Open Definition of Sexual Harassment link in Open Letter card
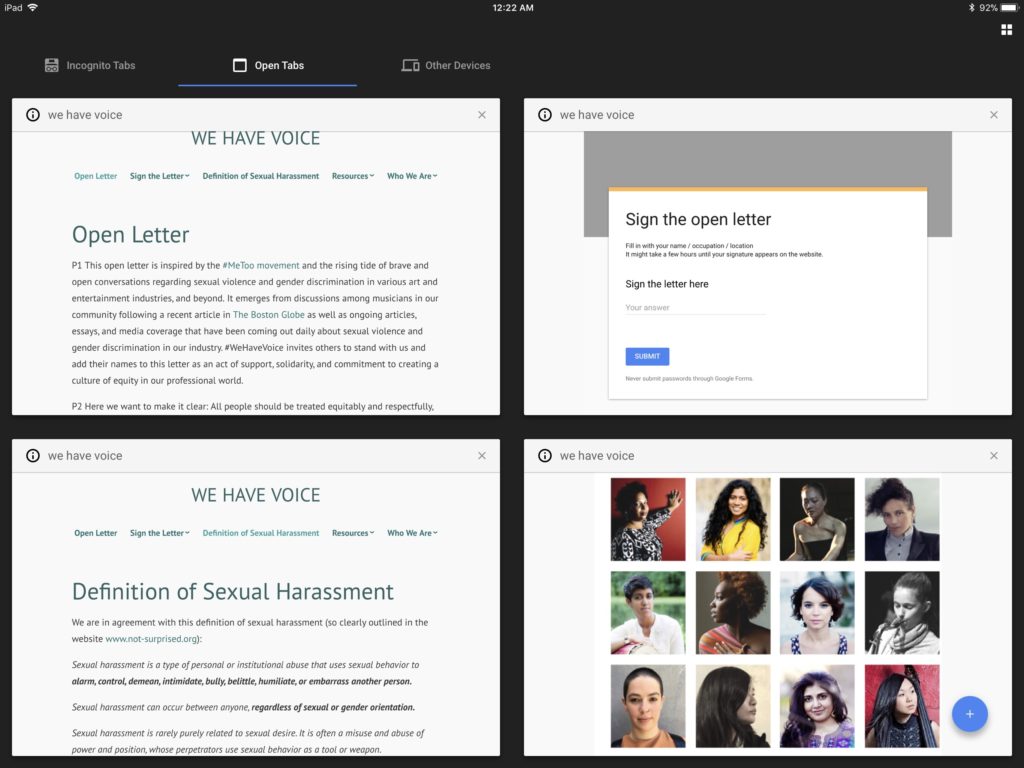The height and width of the screenshot is (768, 1024). click(x=261, y=176)
